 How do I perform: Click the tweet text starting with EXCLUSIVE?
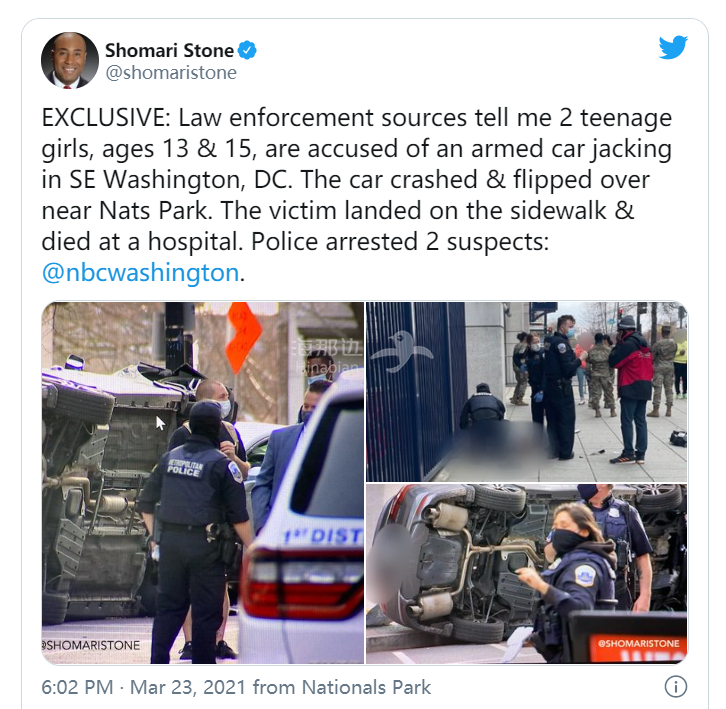click(357, 195)
